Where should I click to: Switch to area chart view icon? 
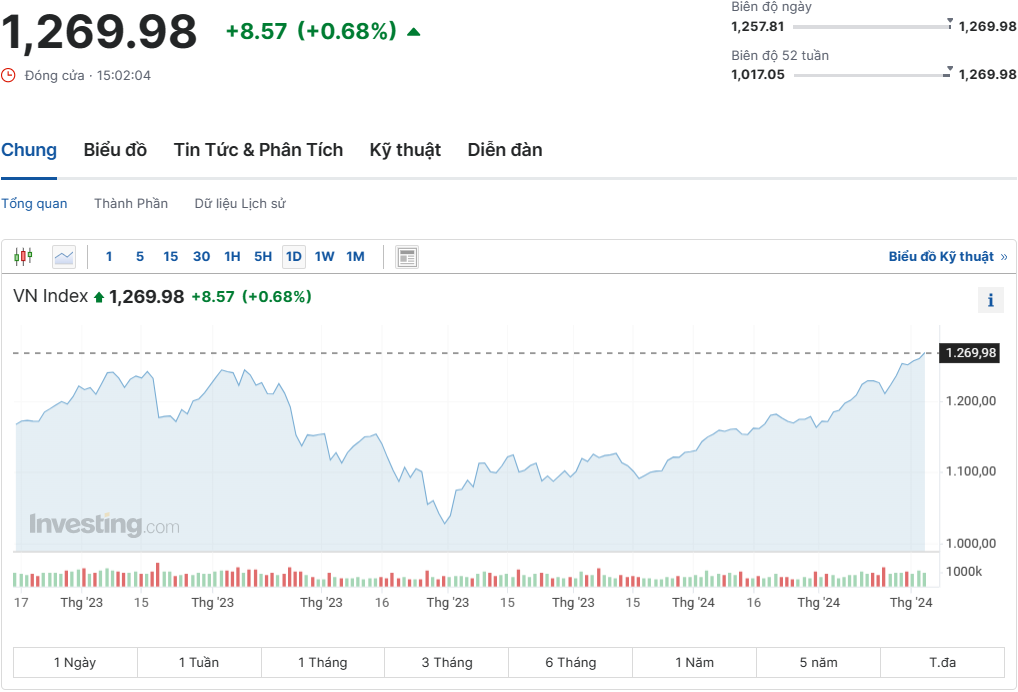[63, 256]
